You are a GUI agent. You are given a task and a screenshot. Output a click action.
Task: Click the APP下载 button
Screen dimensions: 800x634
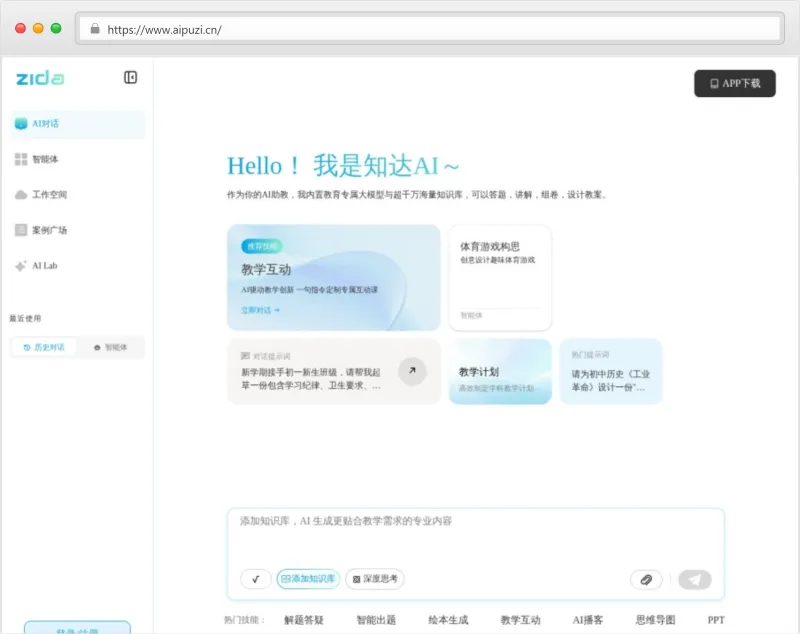tap(735, 84)
